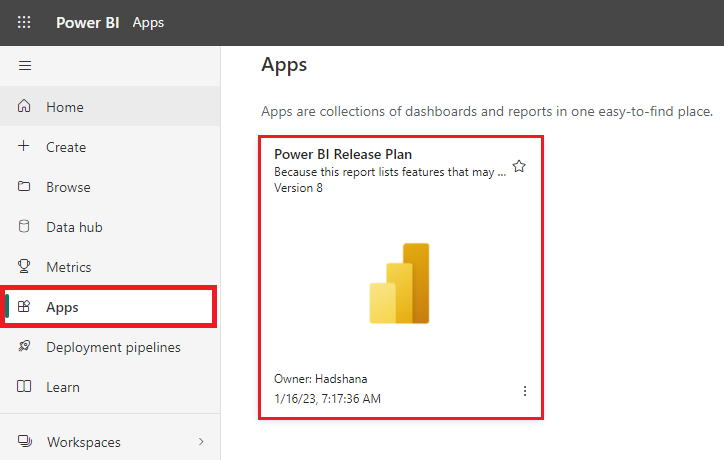Viewport: 724px width, 460px height.
Task: Click the Browse folder icon
Action: click(x=24, y=186)
